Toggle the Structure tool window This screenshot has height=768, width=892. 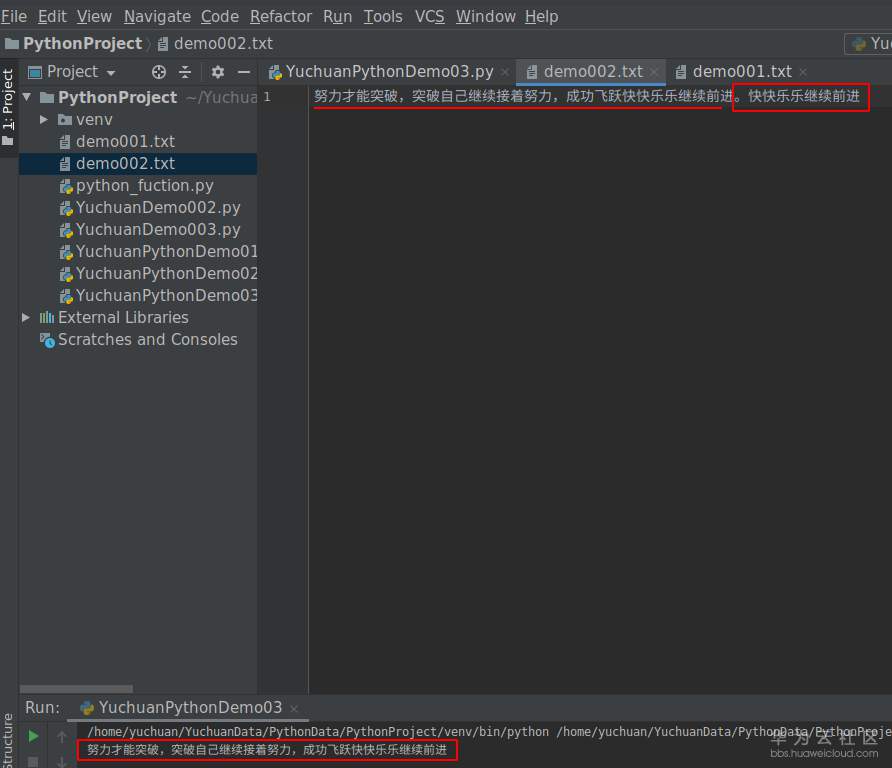click(x=8, y=740)
